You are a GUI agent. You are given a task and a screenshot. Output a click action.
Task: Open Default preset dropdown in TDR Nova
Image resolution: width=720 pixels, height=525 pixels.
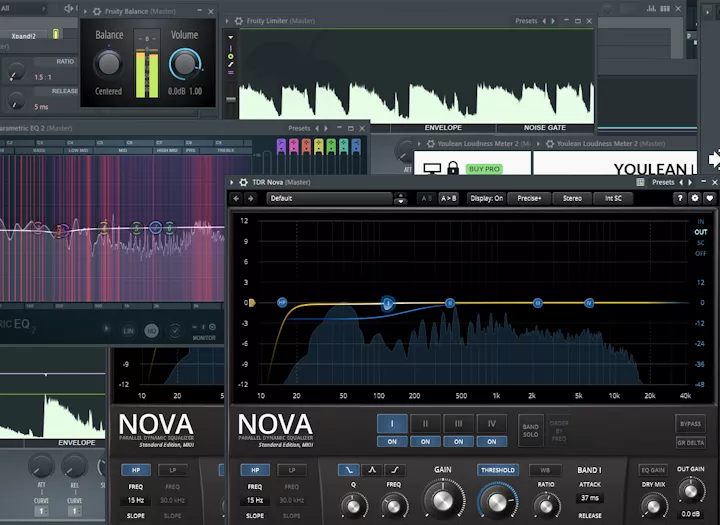coord(329,198)
